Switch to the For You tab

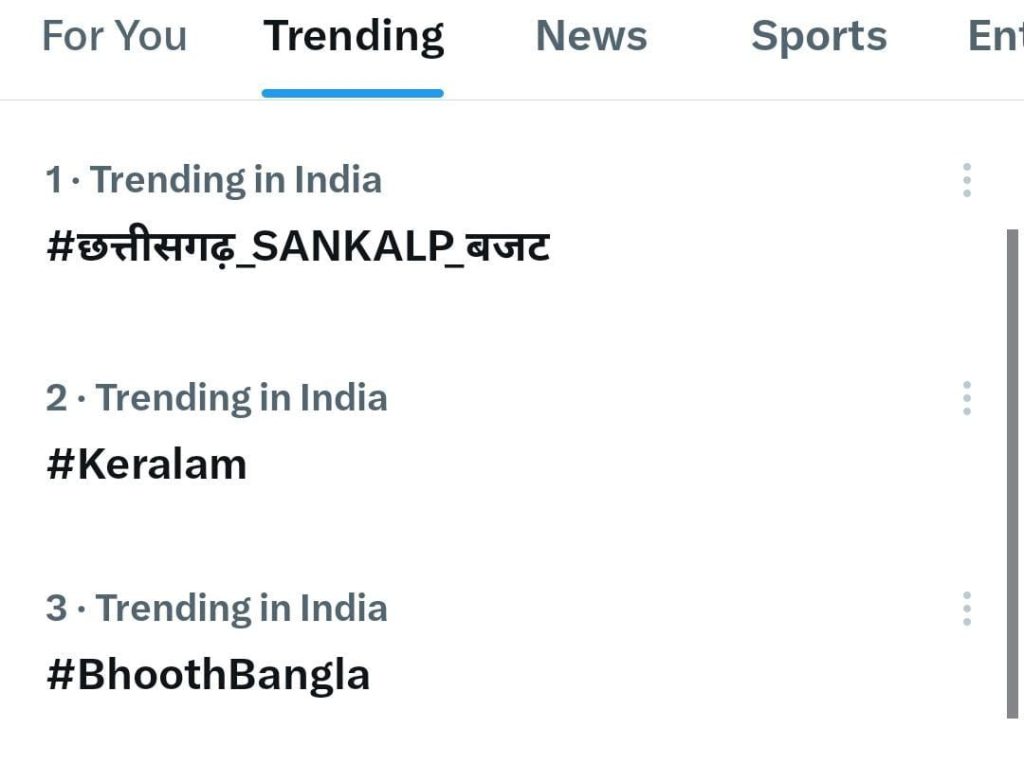(114, 37)
